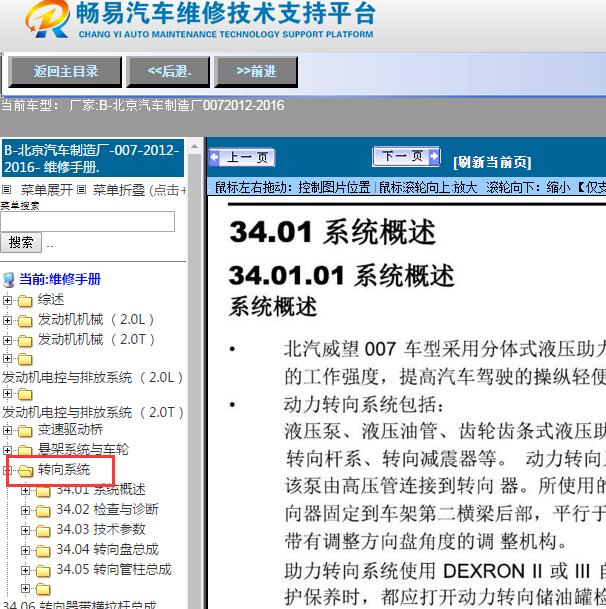Open 34.02 检查与诊断 item
Screen dimensions: 606x609
click(x=108, y=509)
